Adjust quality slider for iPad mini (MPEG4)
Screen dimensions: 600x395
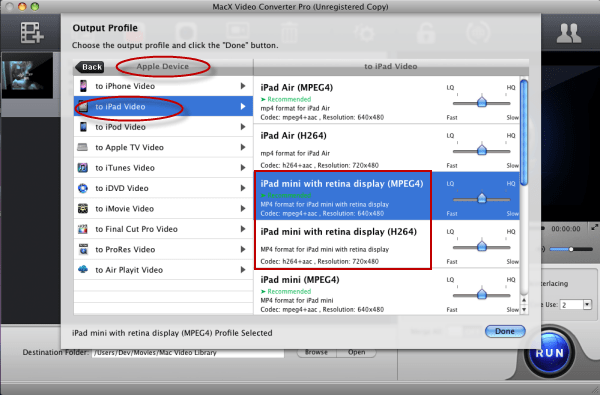click(481, 294)
